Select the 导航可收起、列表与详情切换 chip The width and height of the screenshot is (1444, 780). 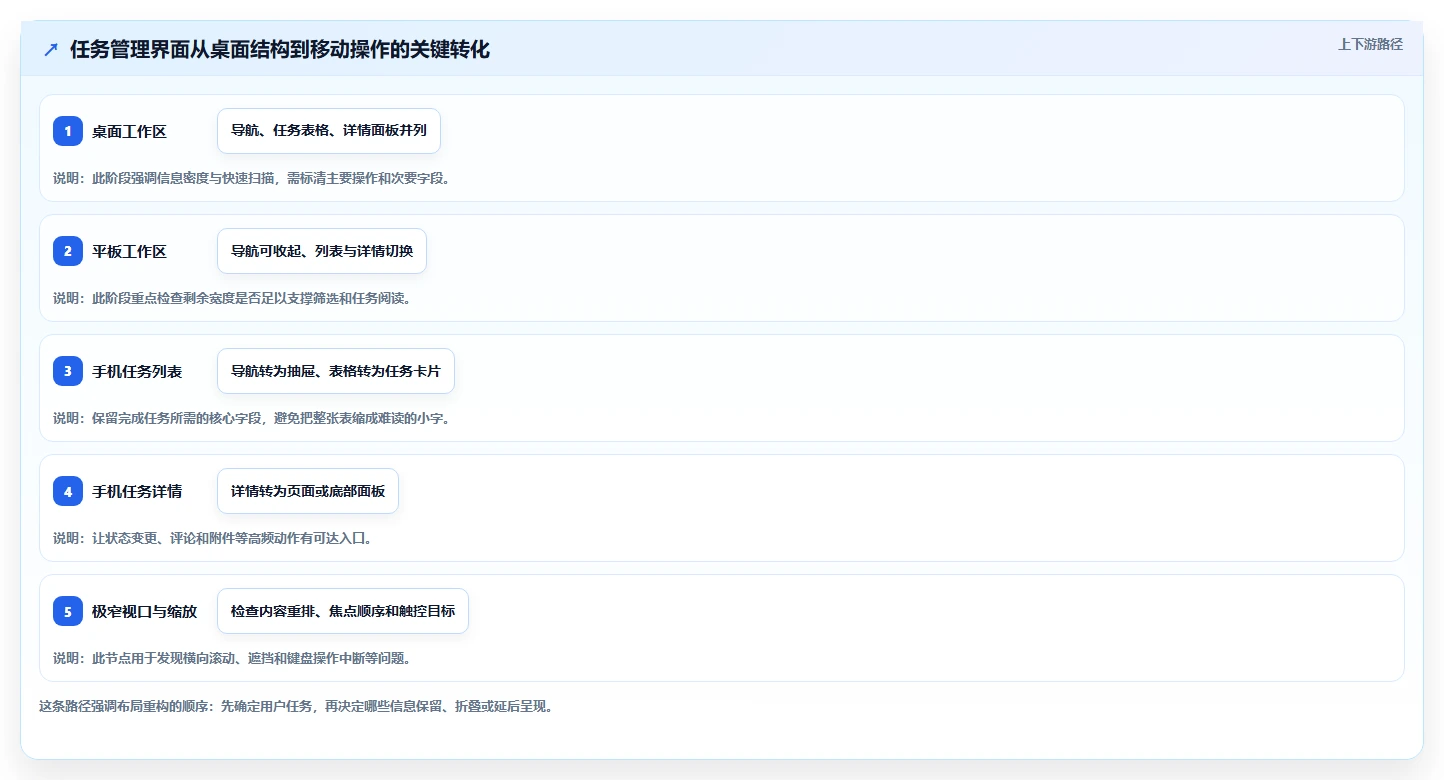322,251
